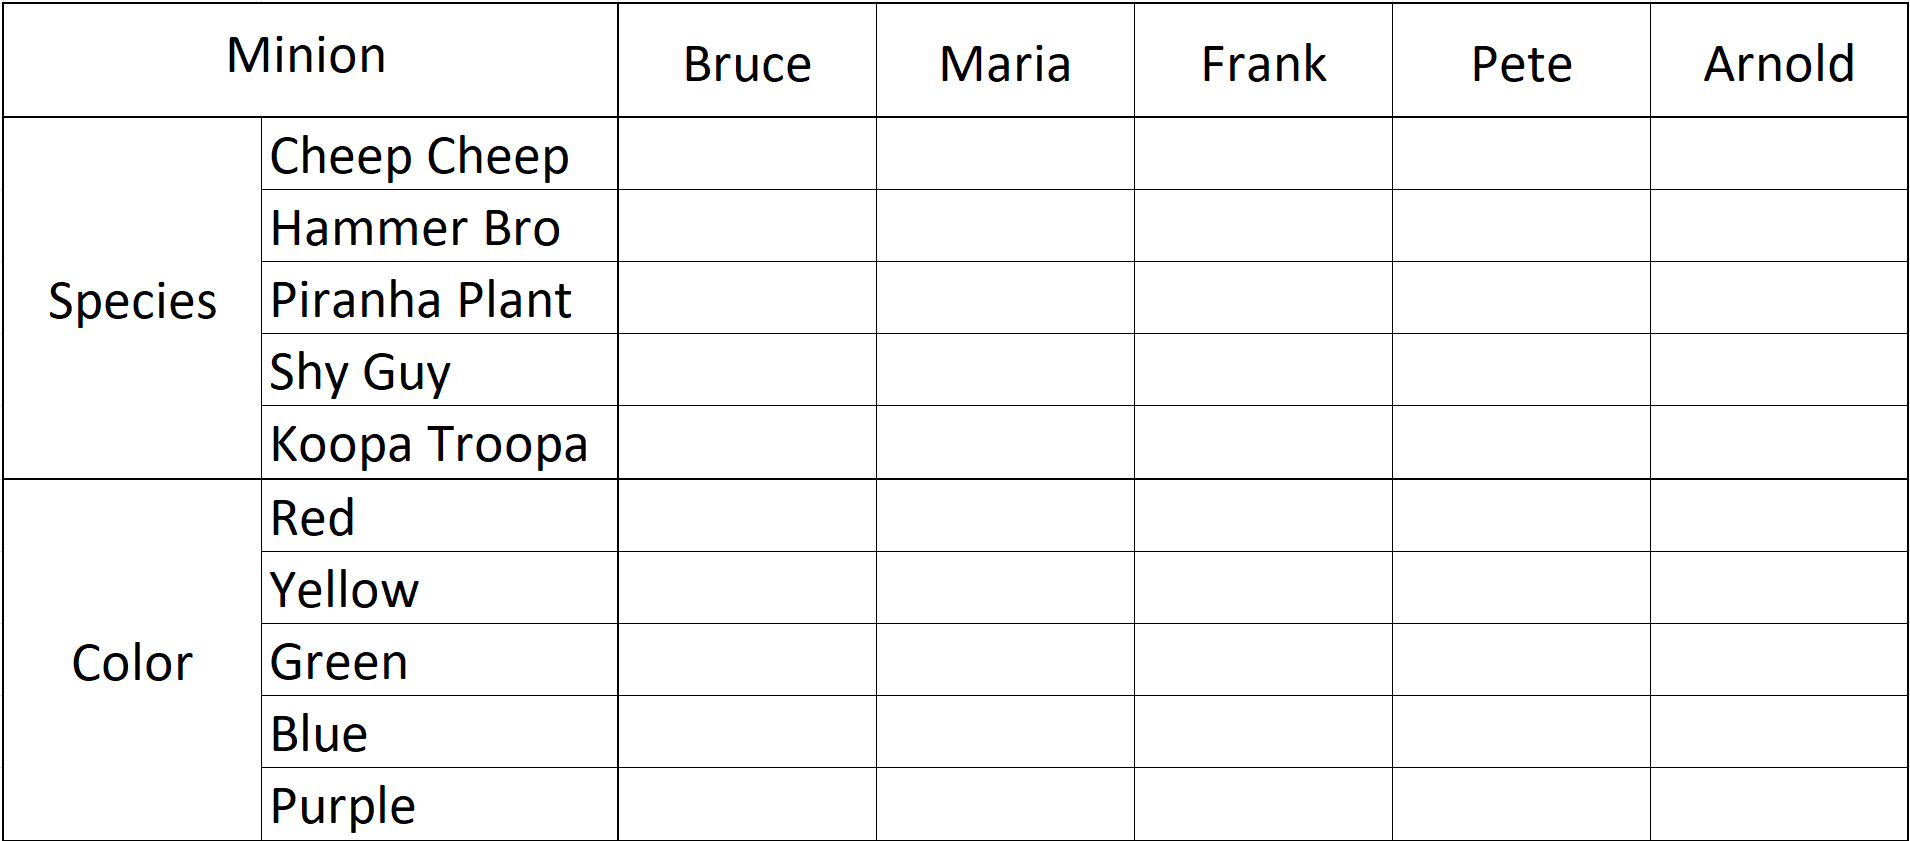Select the Cheep Cheep row label
Viewport: 1910px width, 841px height.
(420, 155)
